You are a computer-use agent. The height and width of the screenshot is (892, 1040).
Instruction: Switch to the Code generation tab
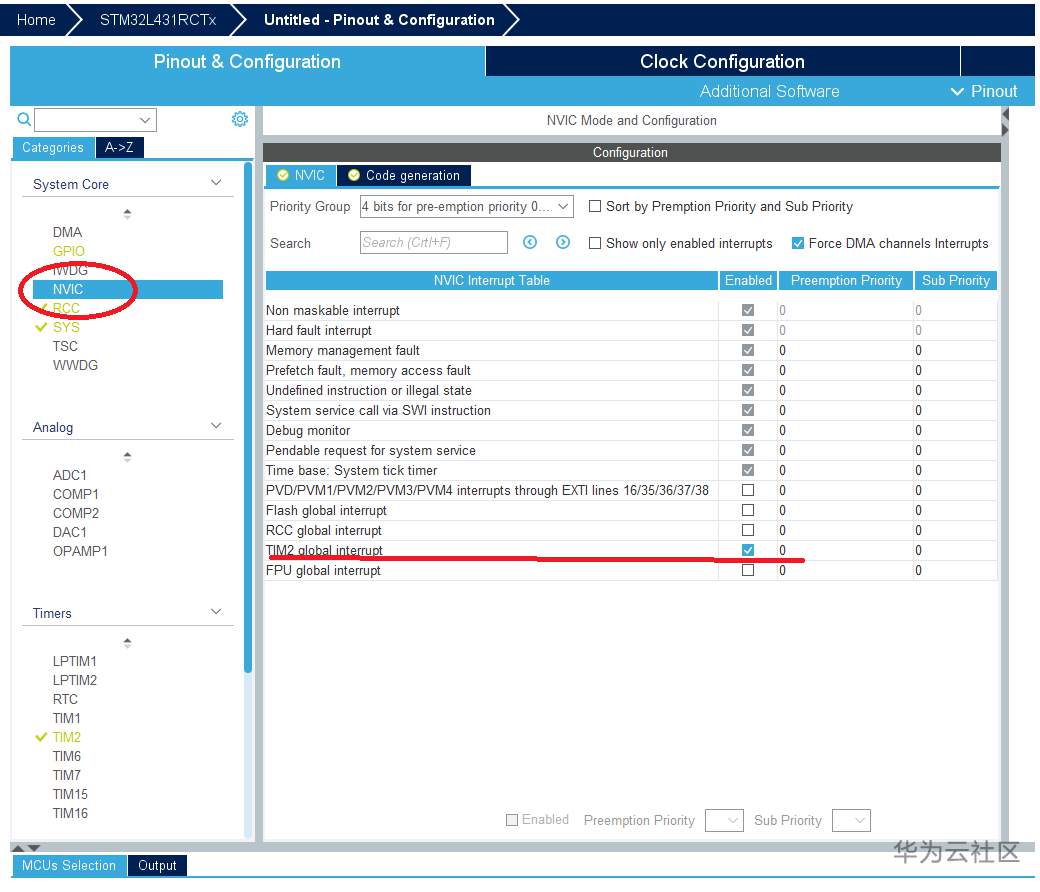(x=404, y=175)
